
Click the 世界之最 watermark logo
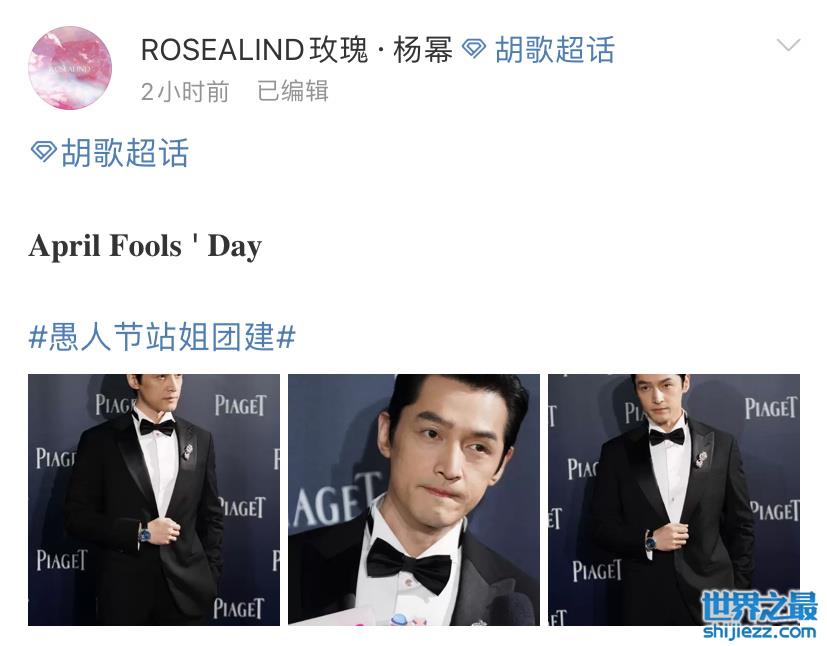(759, 606)
